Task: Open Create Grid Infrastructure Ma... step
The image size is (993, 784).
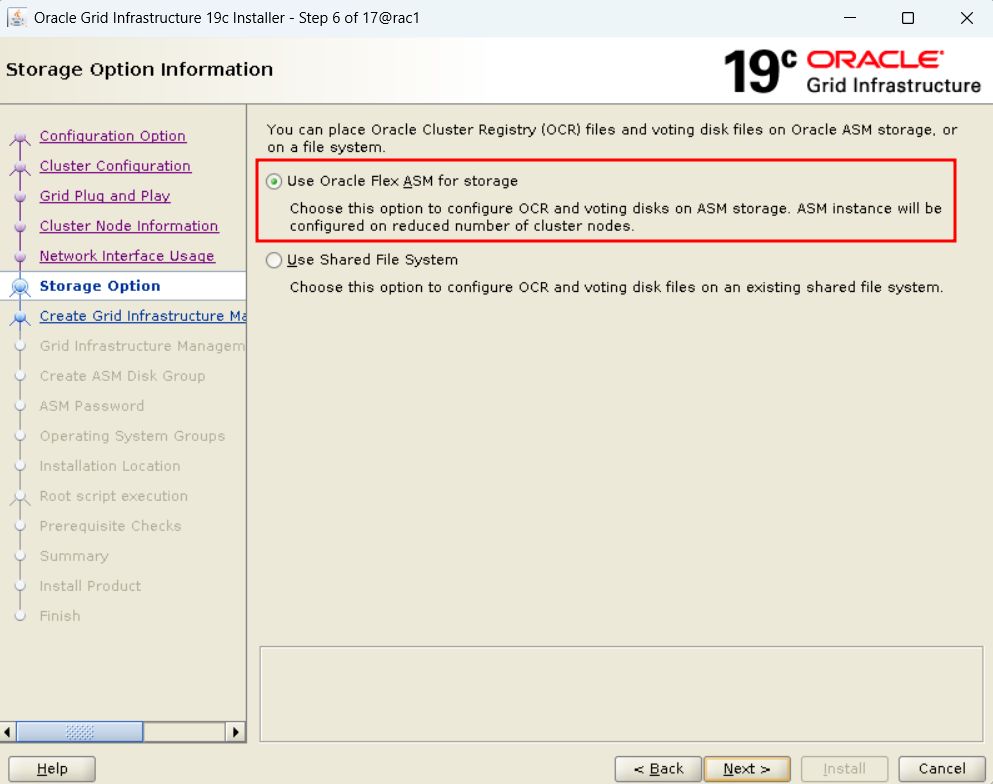Action: (142, 316)
